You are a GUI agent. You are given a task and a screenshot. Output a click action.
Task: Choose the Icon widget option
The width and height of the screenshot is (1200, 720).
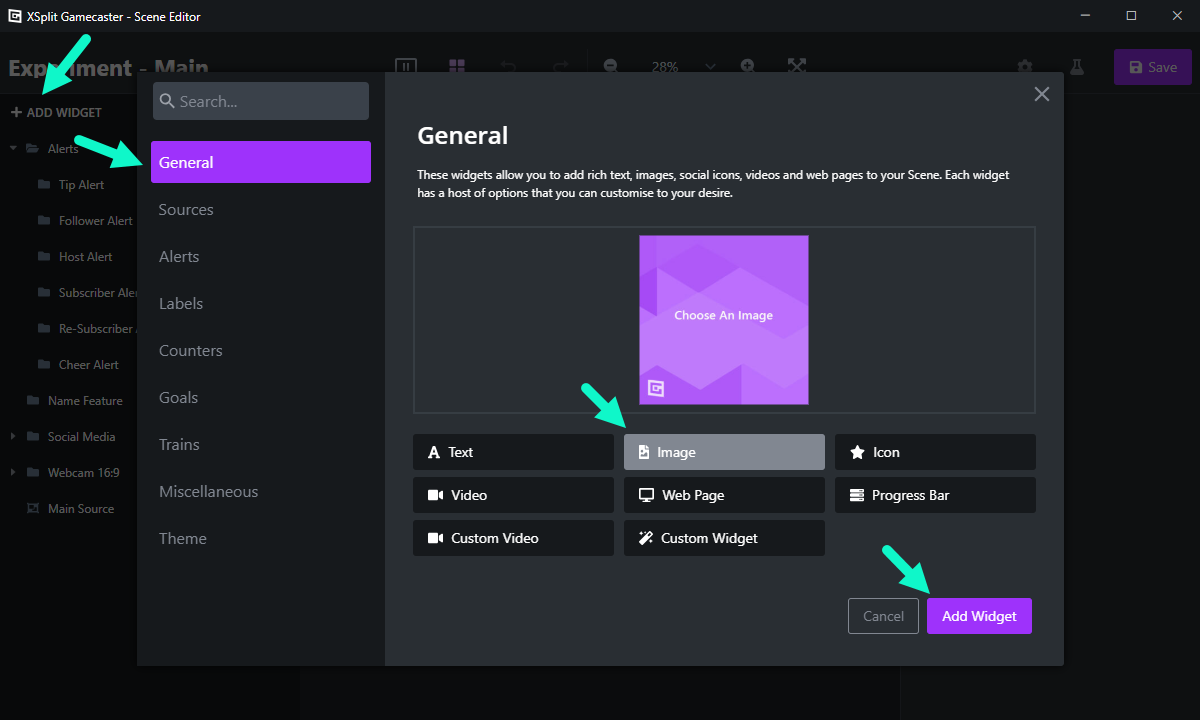pos(934,452)
